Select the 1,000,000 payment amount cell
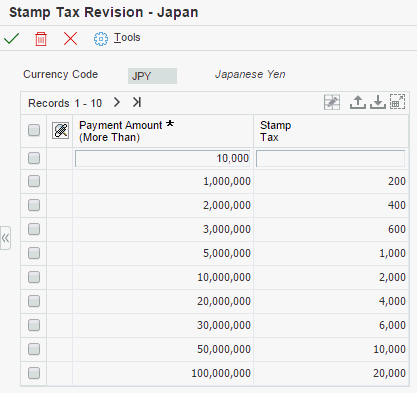The image size is (417, 393). (163, 181)
